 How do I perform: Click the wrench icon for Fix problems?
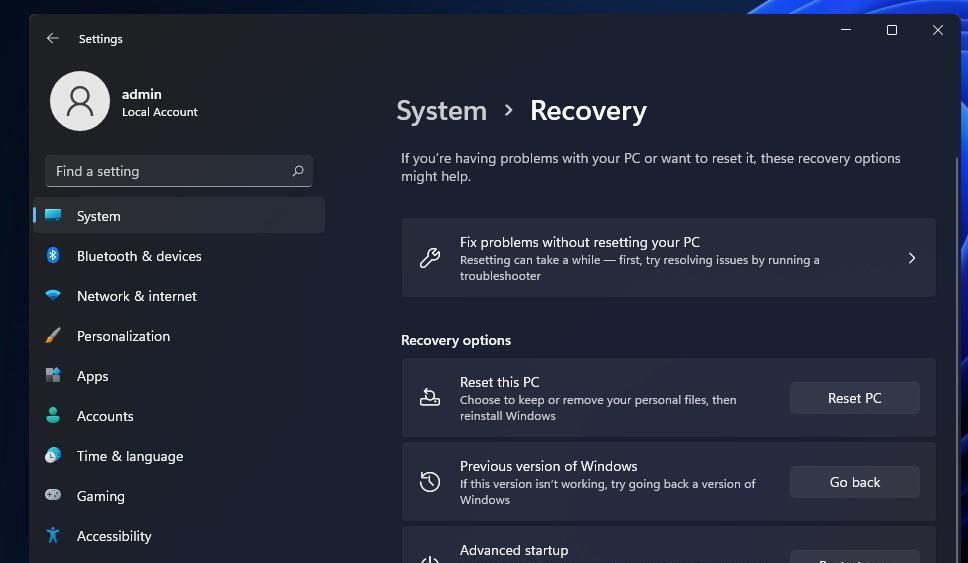pyautogui.click(x=430, y=258)
